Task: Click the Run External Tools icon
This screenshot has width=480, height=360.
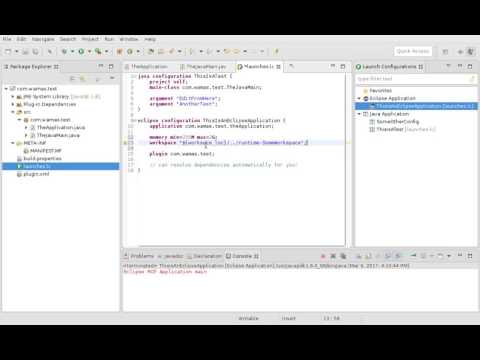Action: pyautogui.click(x=98, y=52)
